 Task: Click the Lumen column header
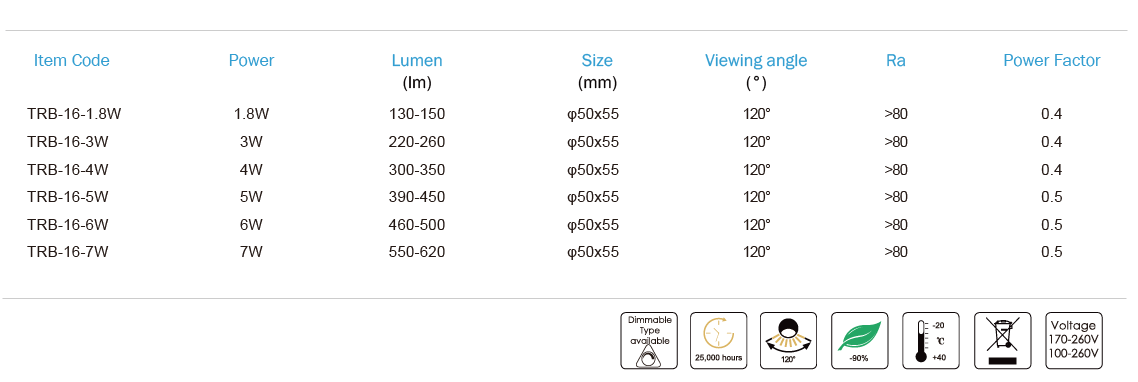(417, 60)
